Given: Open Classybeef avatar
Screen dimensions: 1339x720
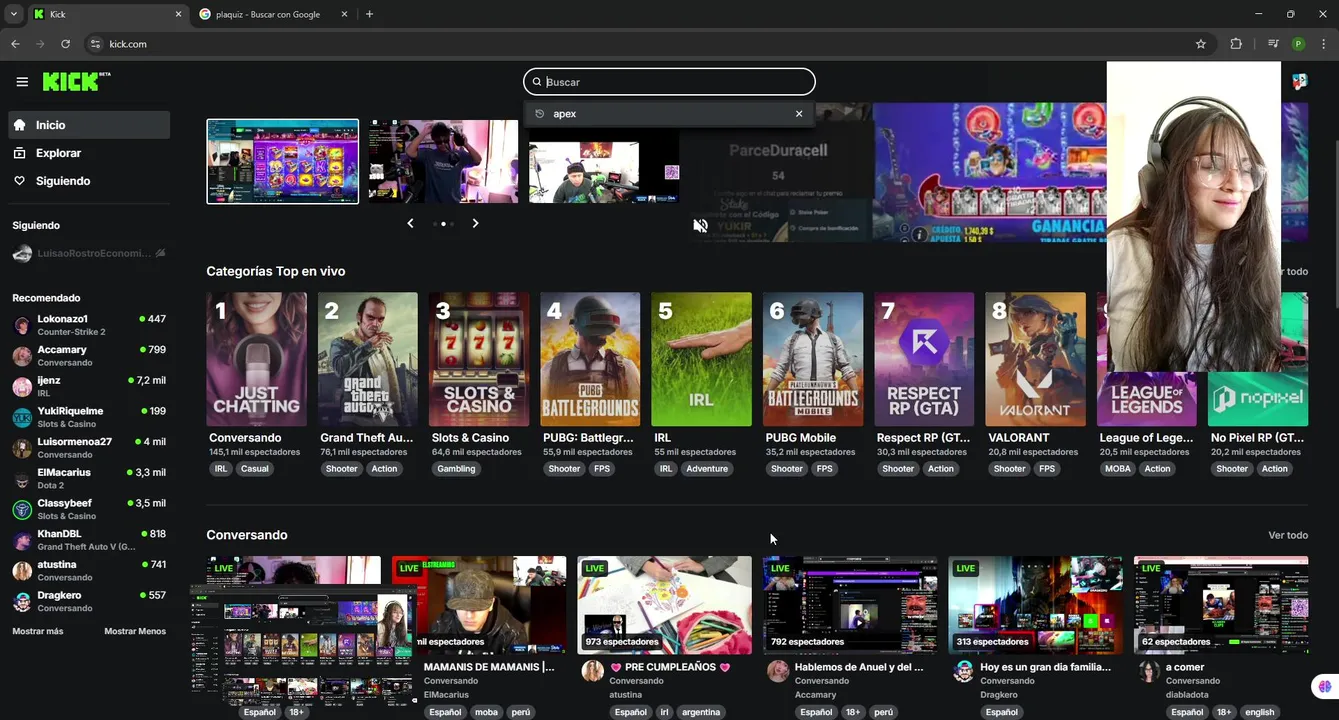Looking at the screenshot, I should click(x=22, y=510).
